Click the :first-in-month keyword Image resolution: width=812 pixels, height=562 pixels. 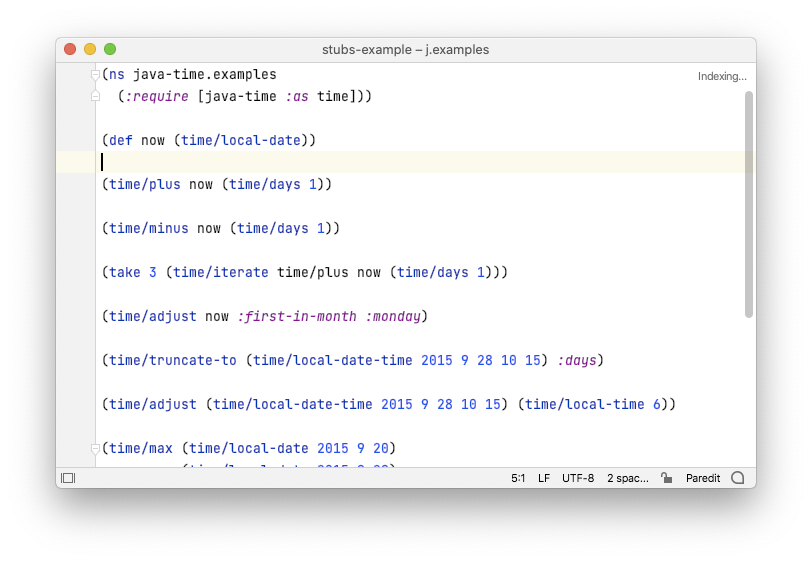(297, 317)
